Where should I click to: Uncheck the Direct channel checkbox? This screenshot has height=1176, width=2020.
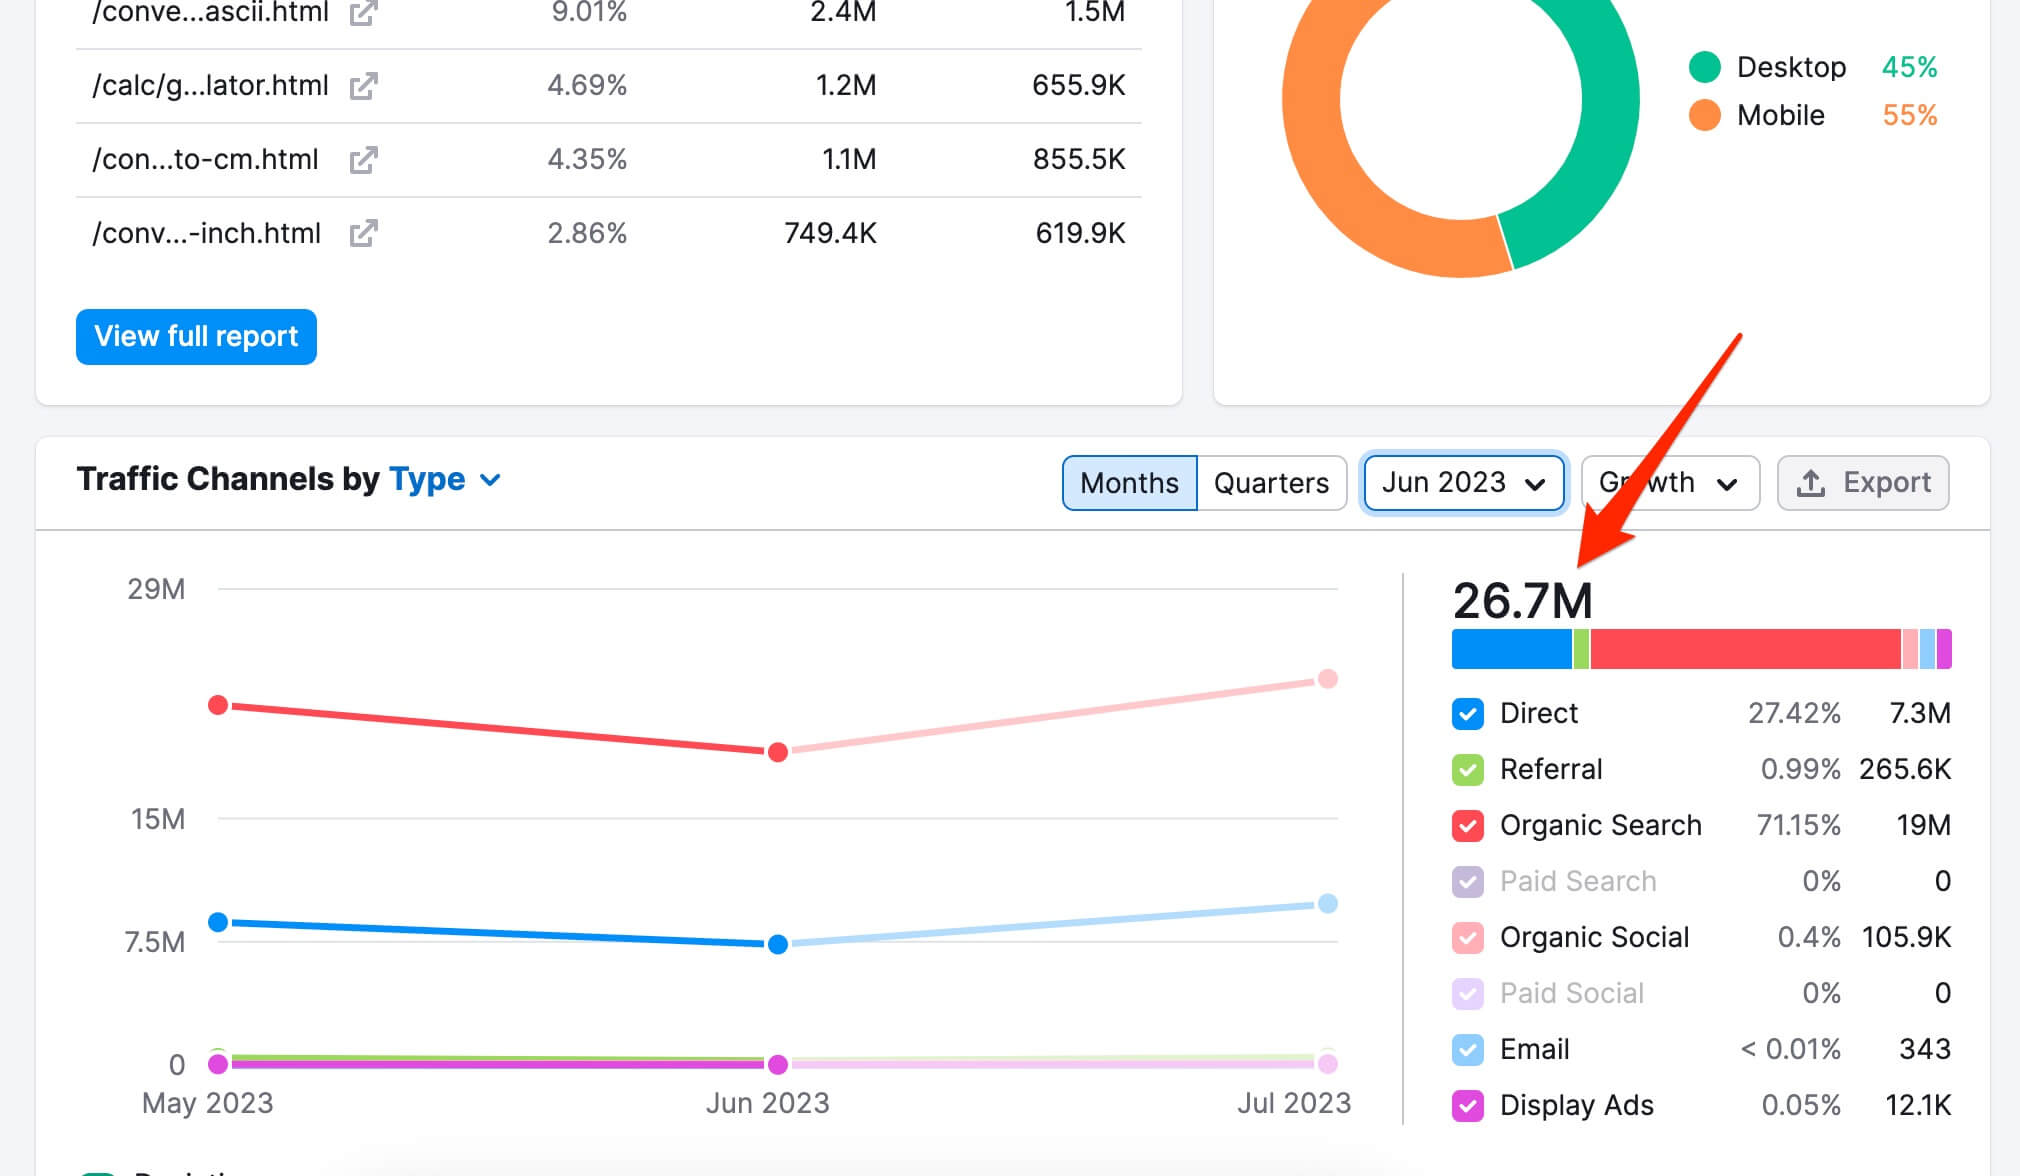(x=1467, y=713)
